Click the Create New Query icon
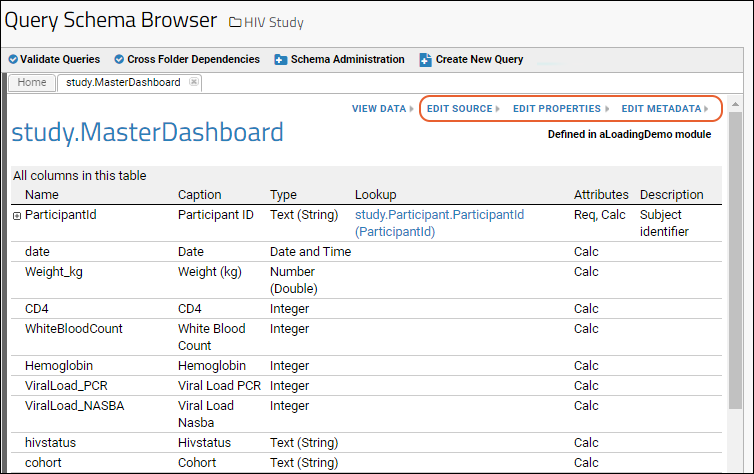The width and height of the screenshot is (754, 474). coord(425,60)
